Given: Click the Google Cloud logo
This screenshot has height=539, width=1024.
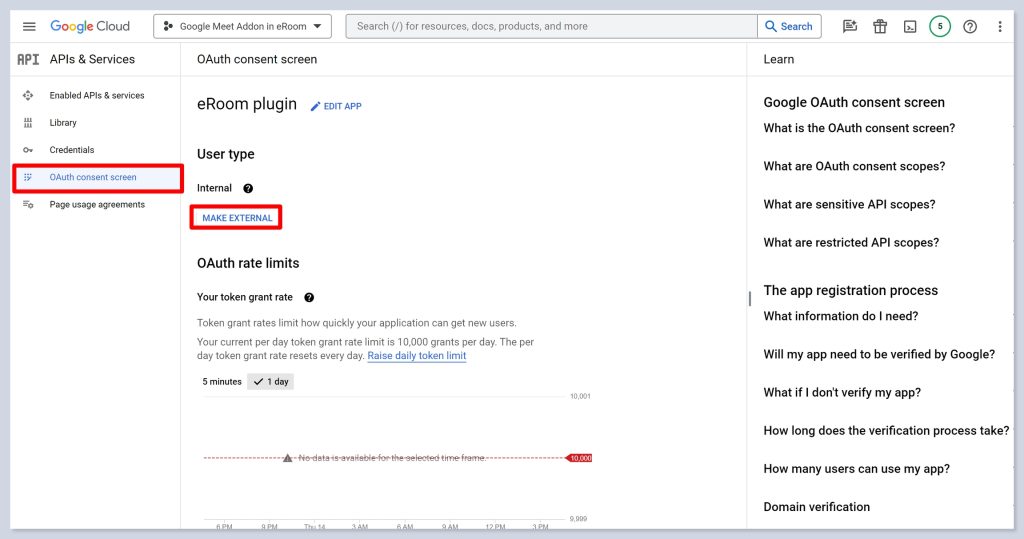Looking at the screenshot, I should click(x=90, y=26).
